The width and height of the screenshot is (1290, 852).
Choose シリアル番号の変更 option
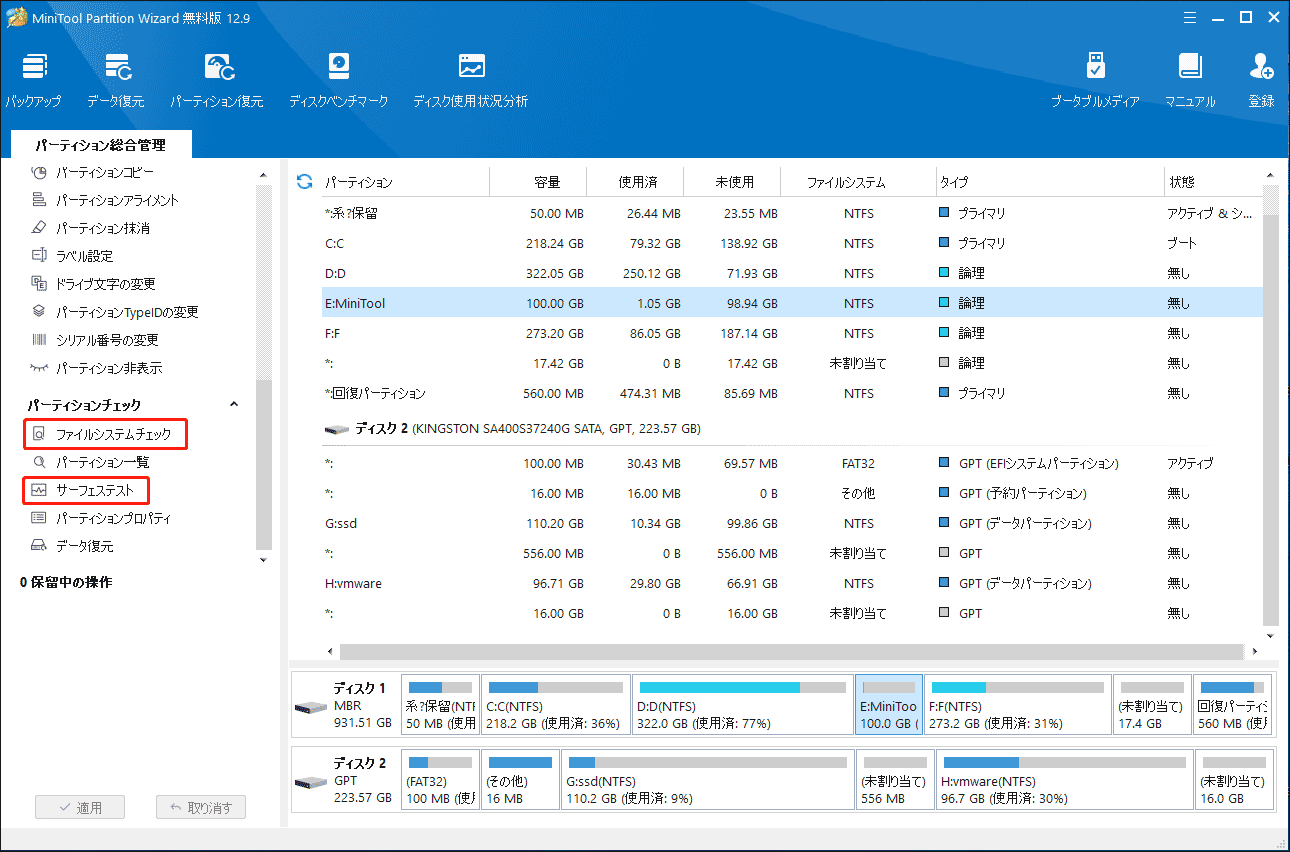[95, 340]
